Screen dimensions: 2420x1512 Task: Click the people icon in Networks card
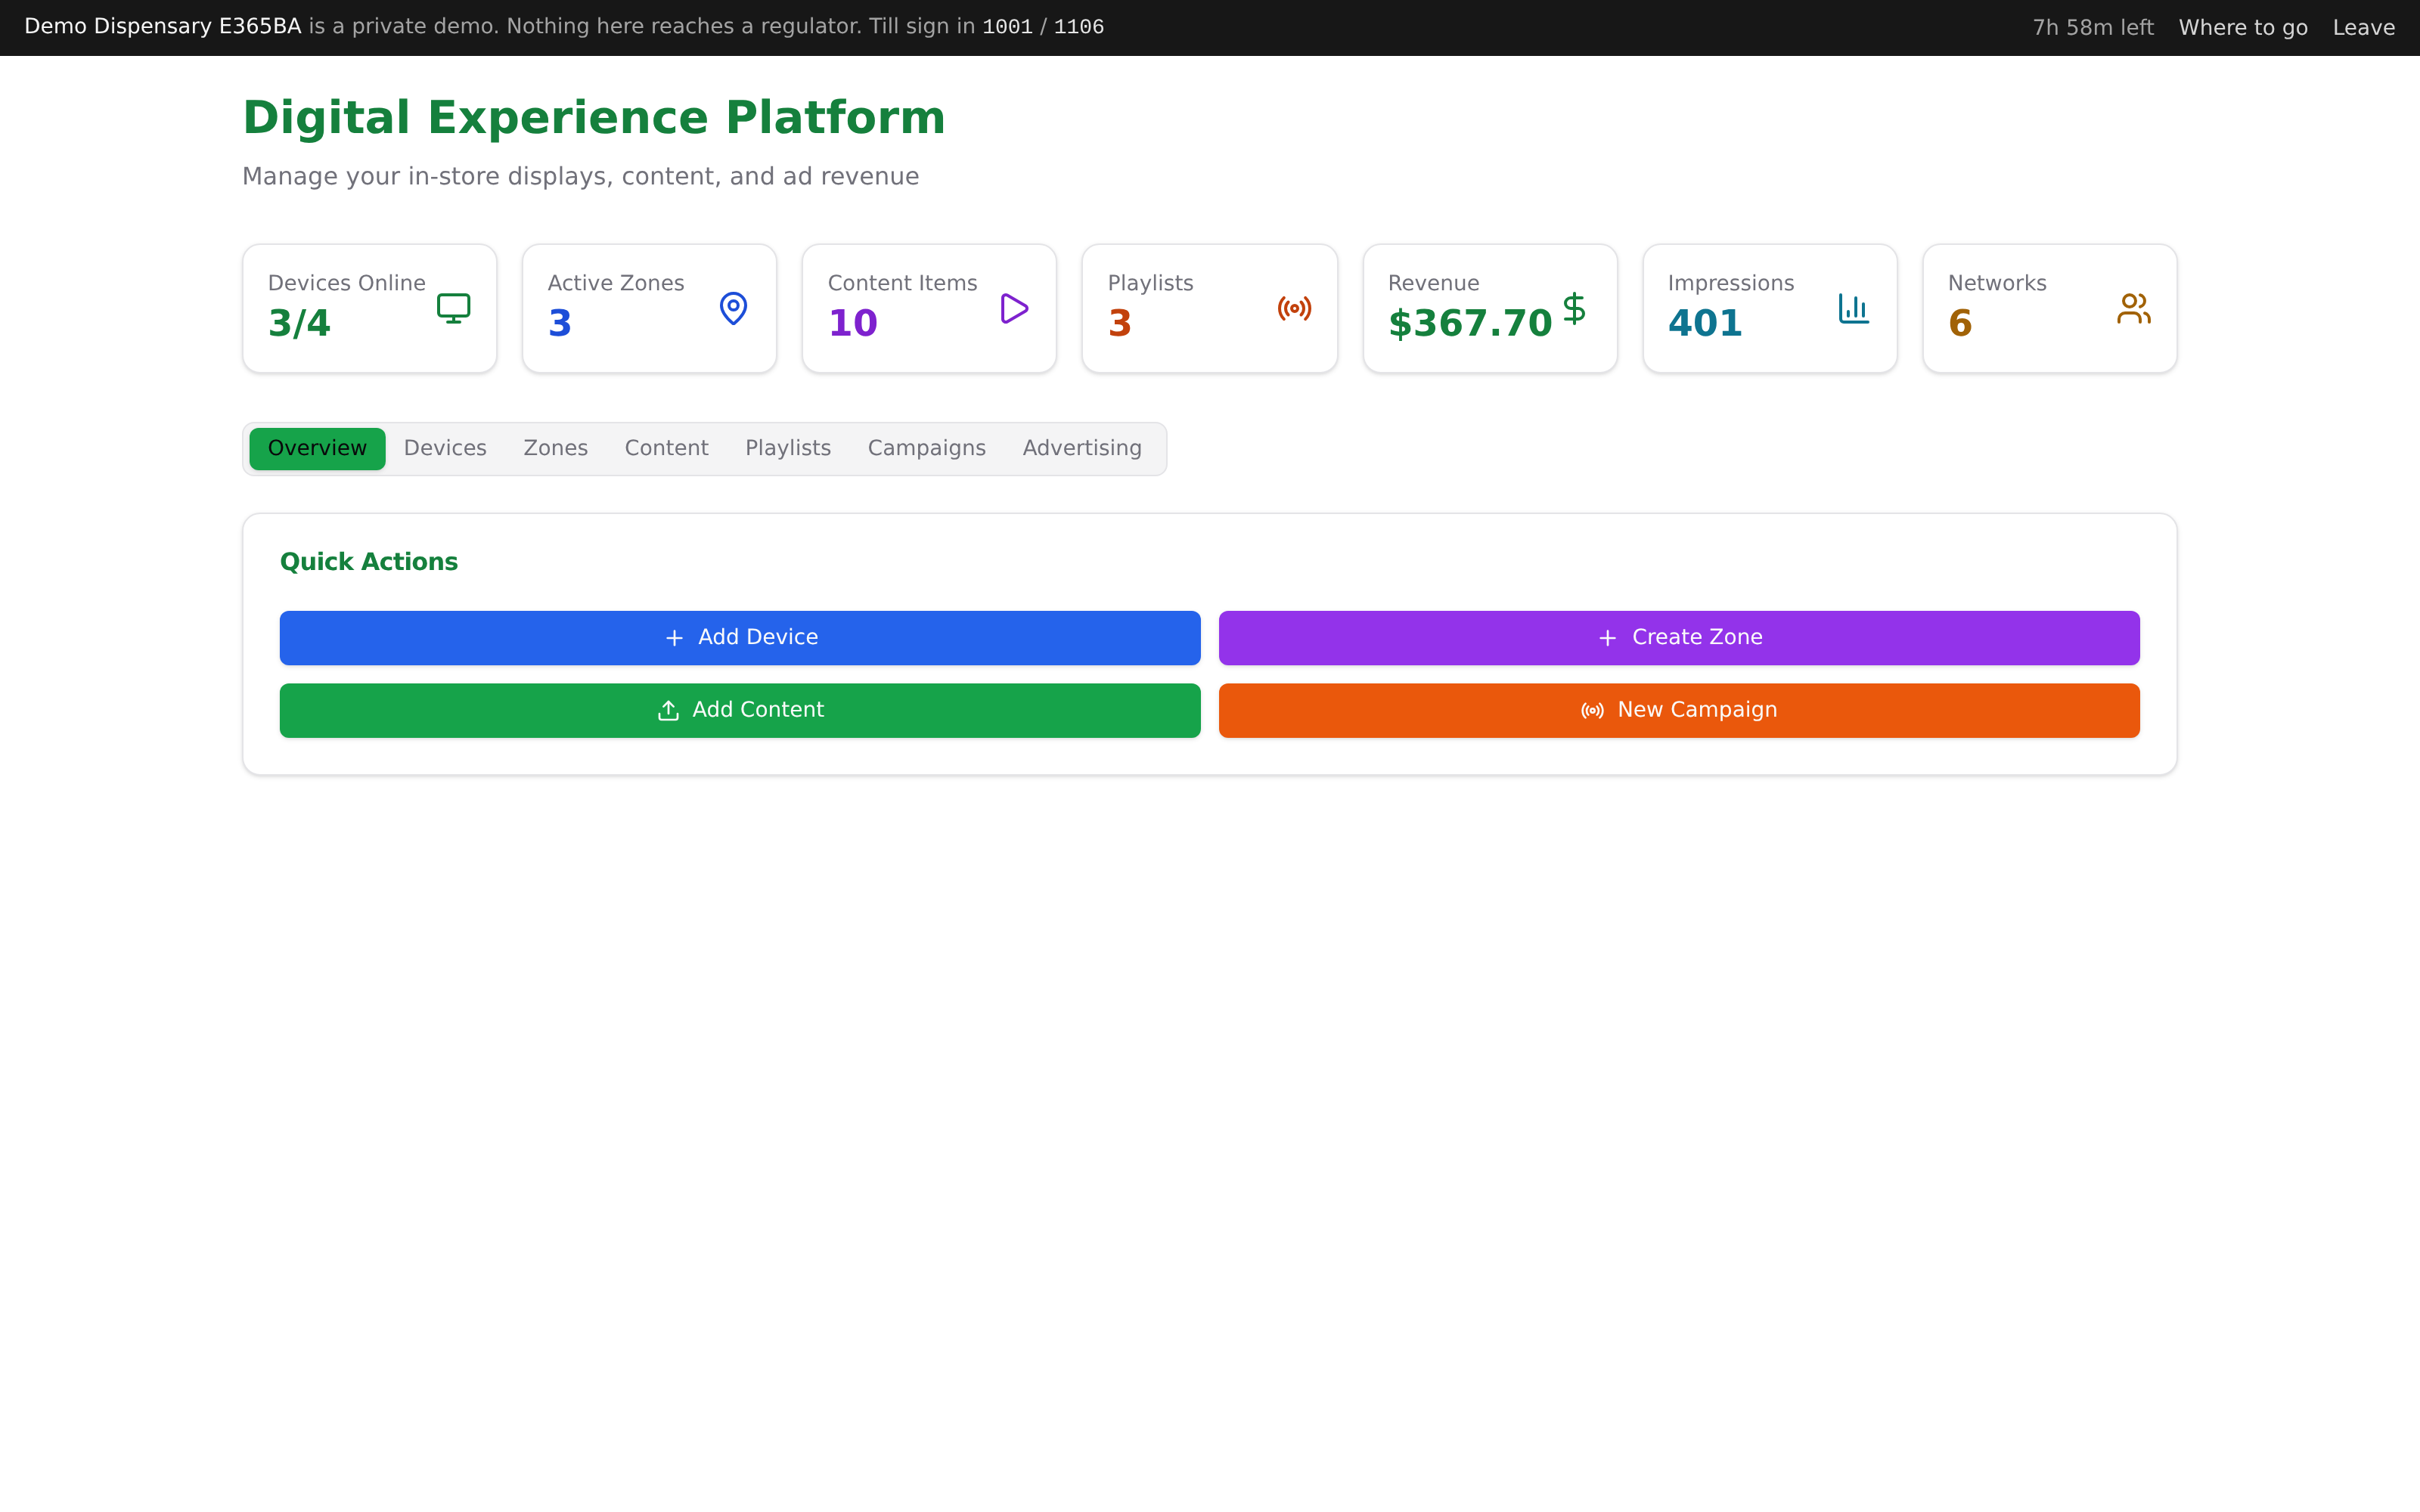point(2134,308)
